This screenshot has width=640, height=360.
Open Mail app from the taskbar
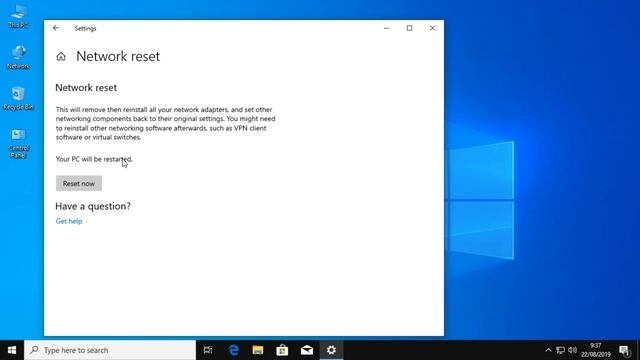307,350
